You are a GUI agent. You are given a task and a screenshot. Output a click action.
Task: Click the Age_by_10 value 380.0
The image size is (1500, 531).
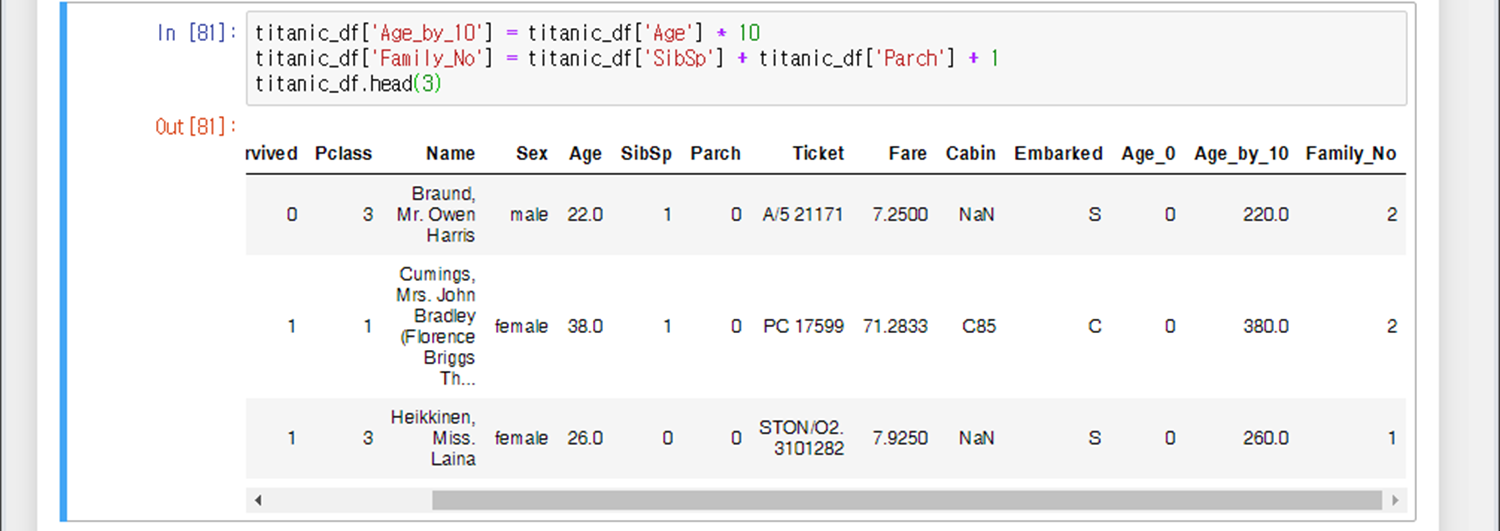coord(1266,326)
